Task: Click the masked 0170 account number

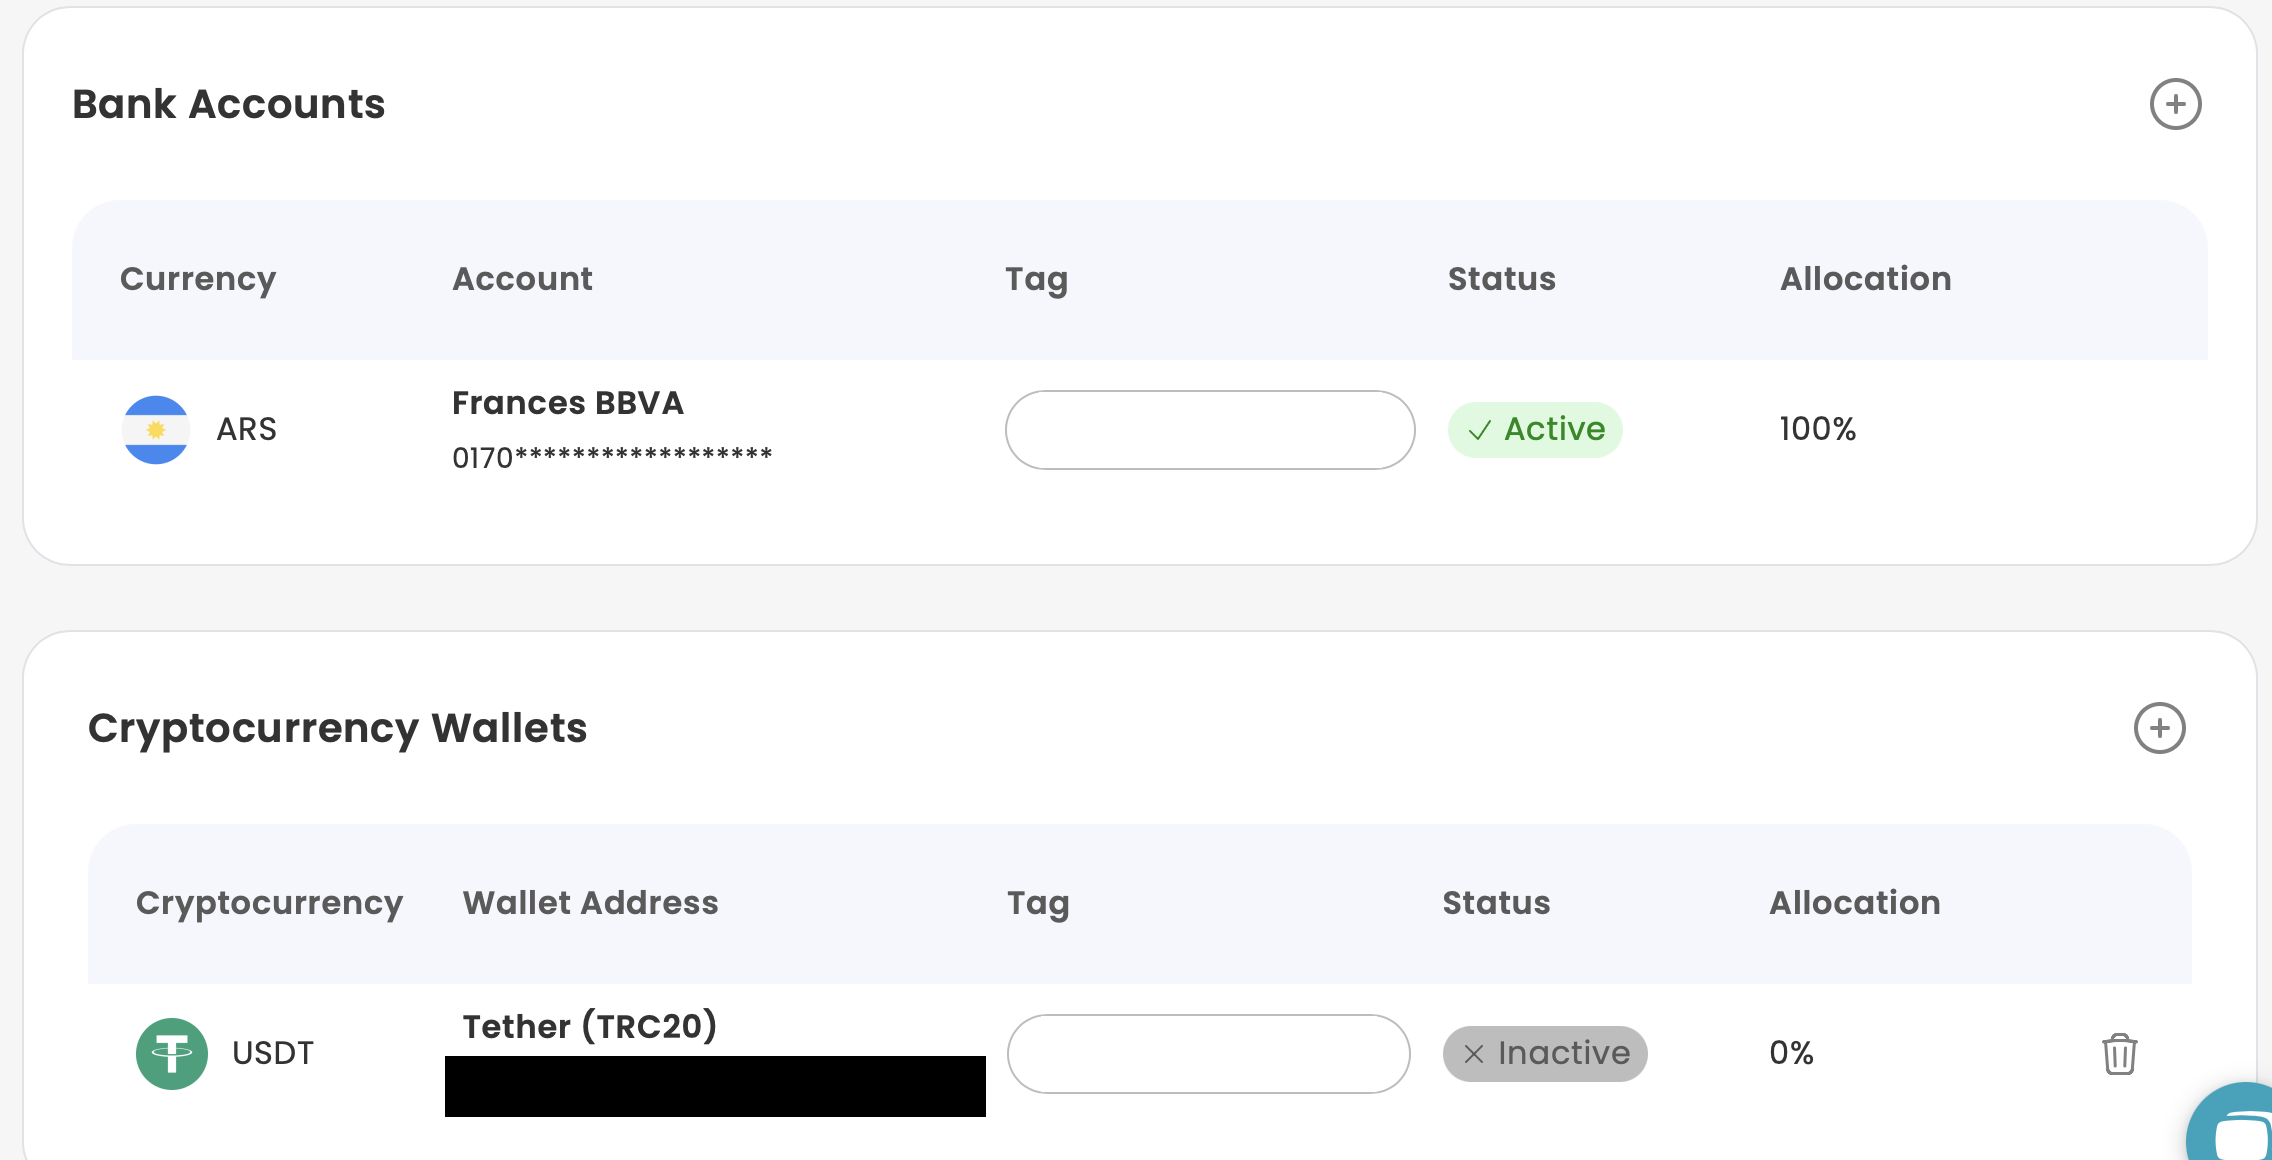Action: coord(612,457)
